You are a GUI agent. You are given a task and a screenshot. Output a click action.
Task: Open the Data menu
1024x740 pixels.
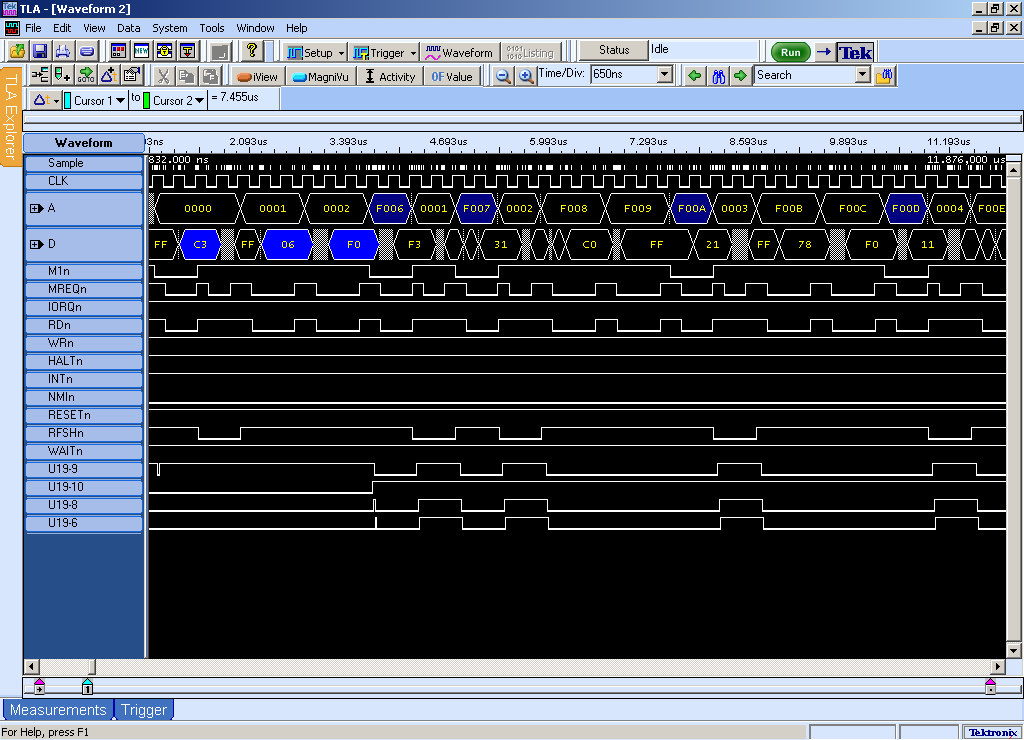click(x=129, y=28)
